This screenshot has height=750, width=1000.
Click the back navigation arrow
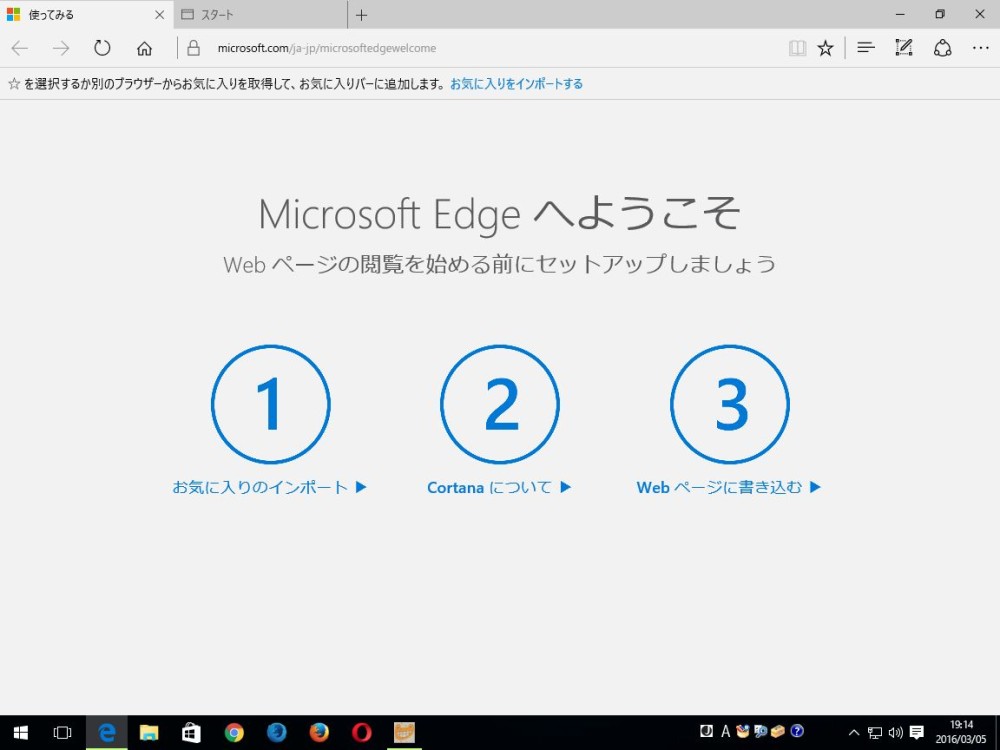[20, 48]
